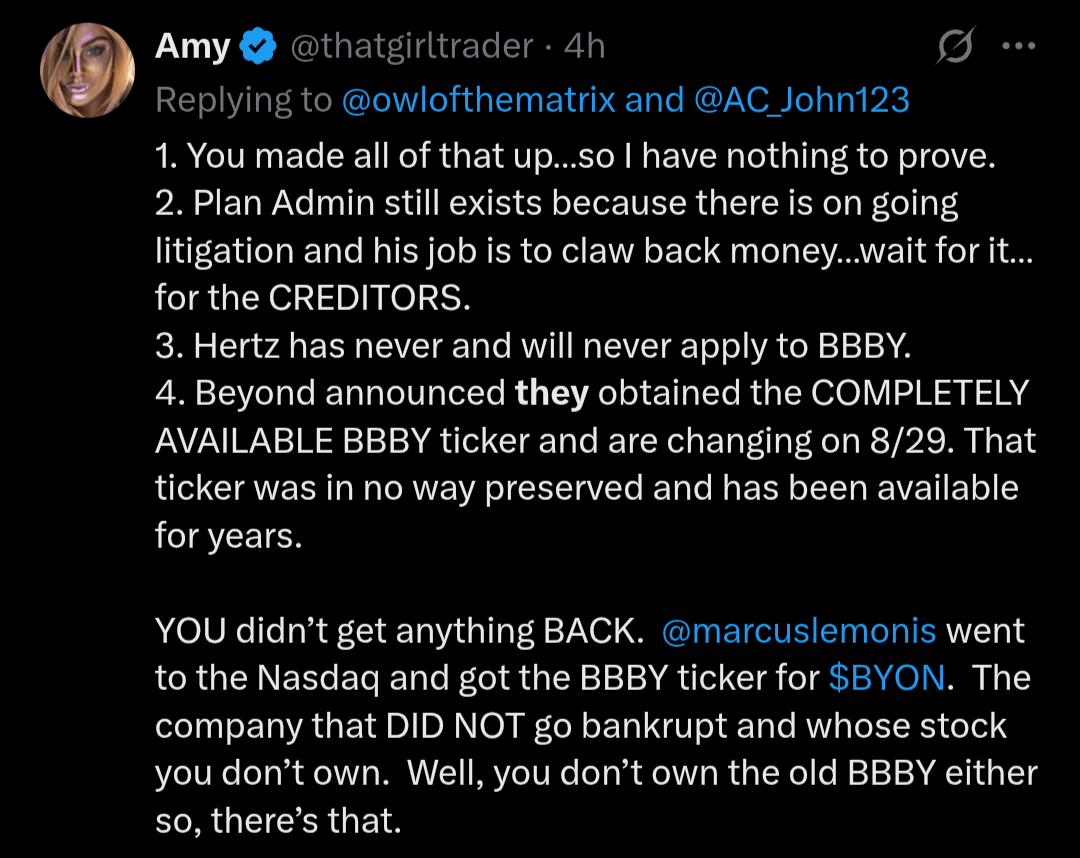This screenshot has width=1080, height=858.
Task: Open the 4h timestamp link
Action: pos(584,46)
